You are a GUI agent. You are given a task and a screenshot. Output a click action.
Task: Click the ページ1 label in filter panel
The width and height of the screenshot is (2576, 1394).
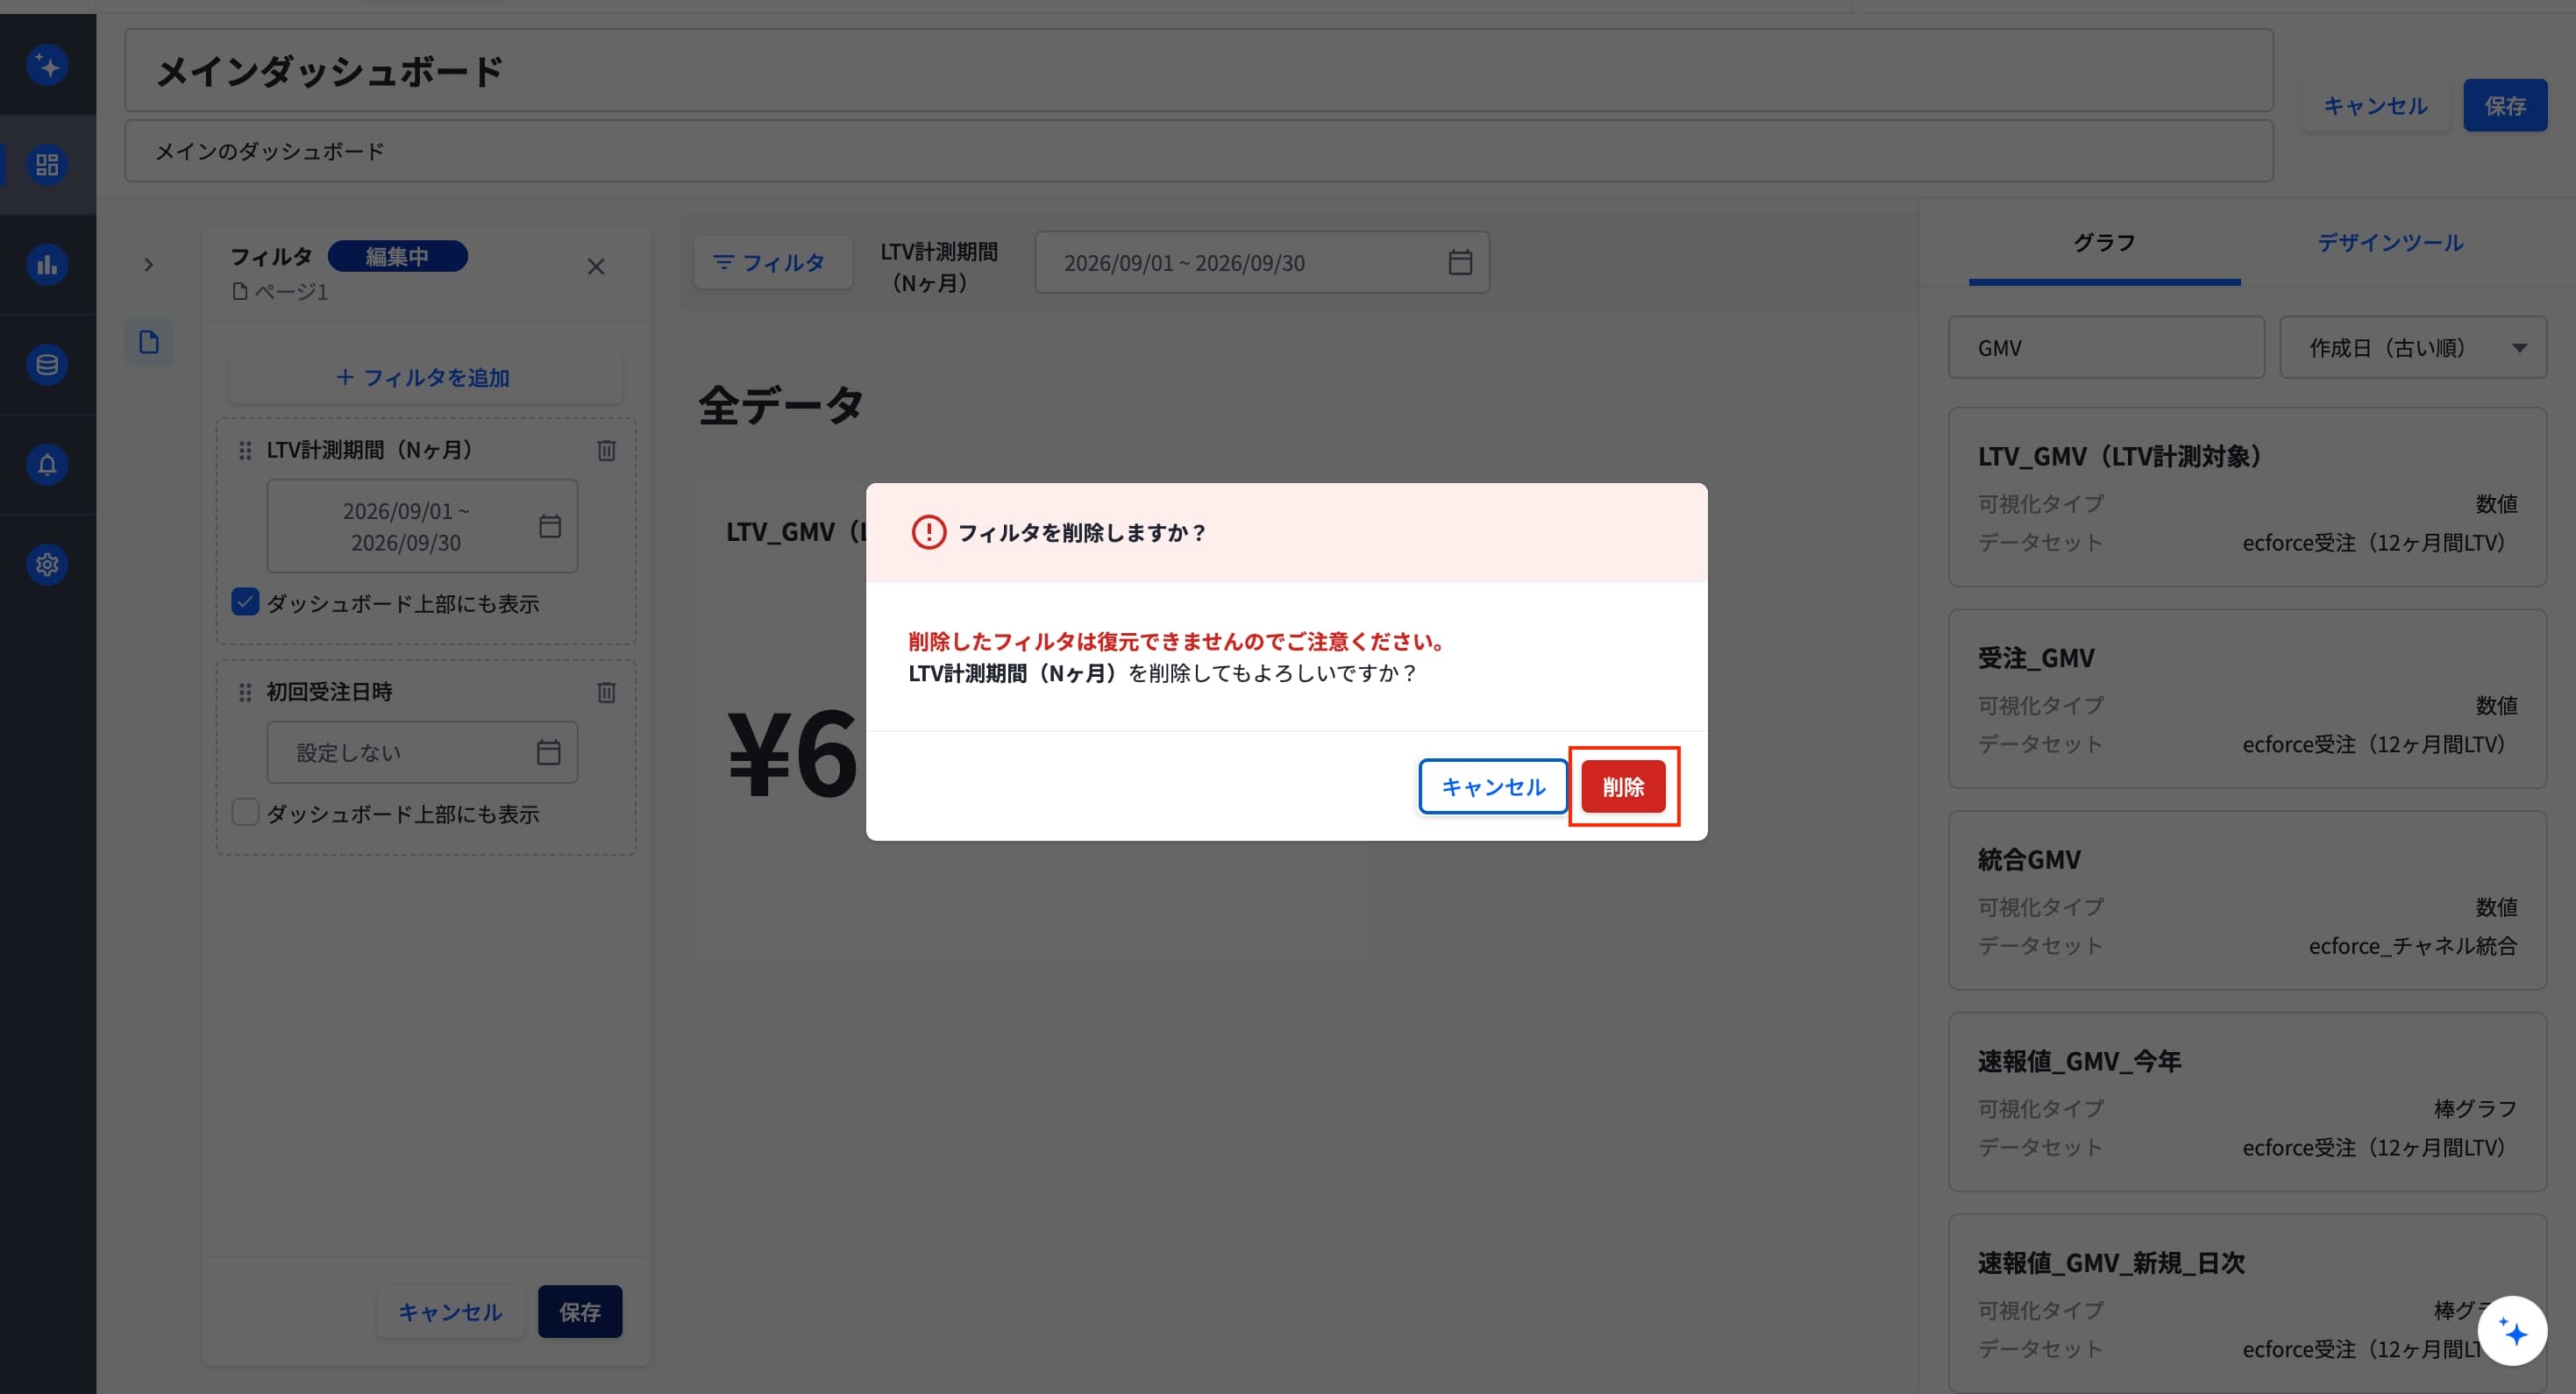click(291, 292)
